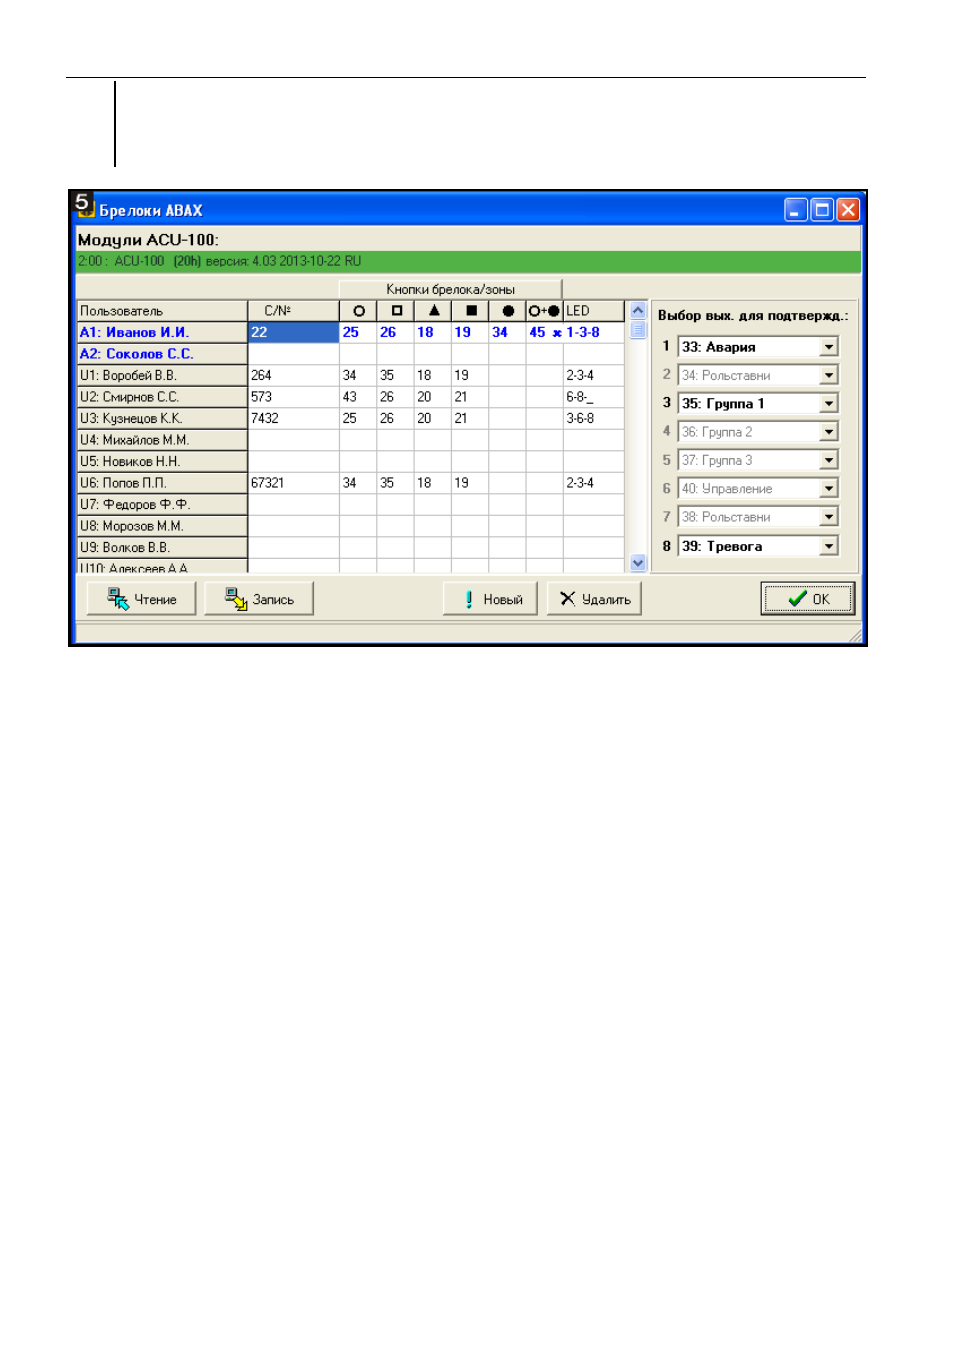
Task: Click the module row '2:00 : ACU-100'
Action: (468, 261)
